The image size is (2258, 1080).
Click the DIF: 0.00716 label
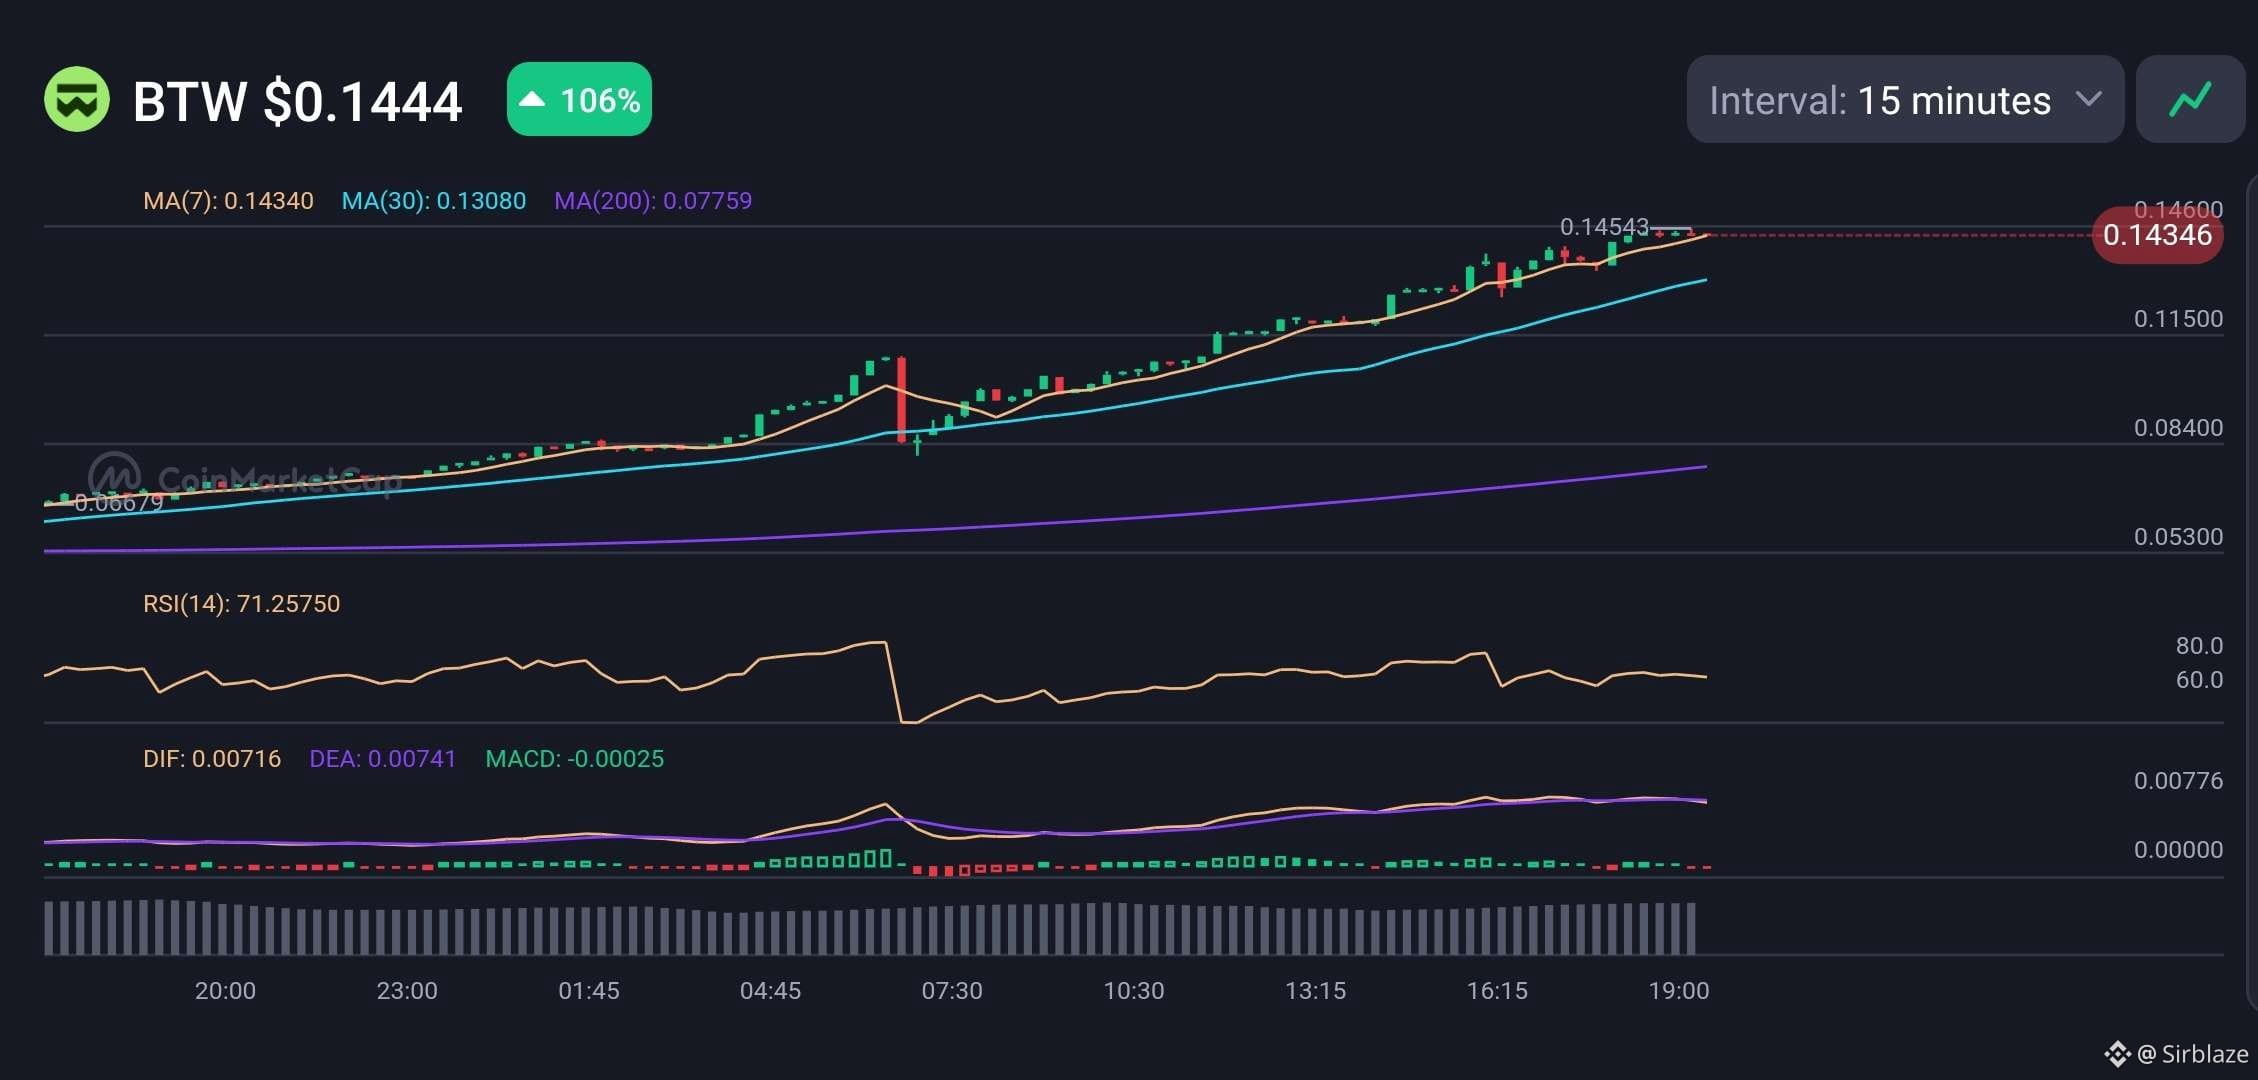[x=212, y=759]
